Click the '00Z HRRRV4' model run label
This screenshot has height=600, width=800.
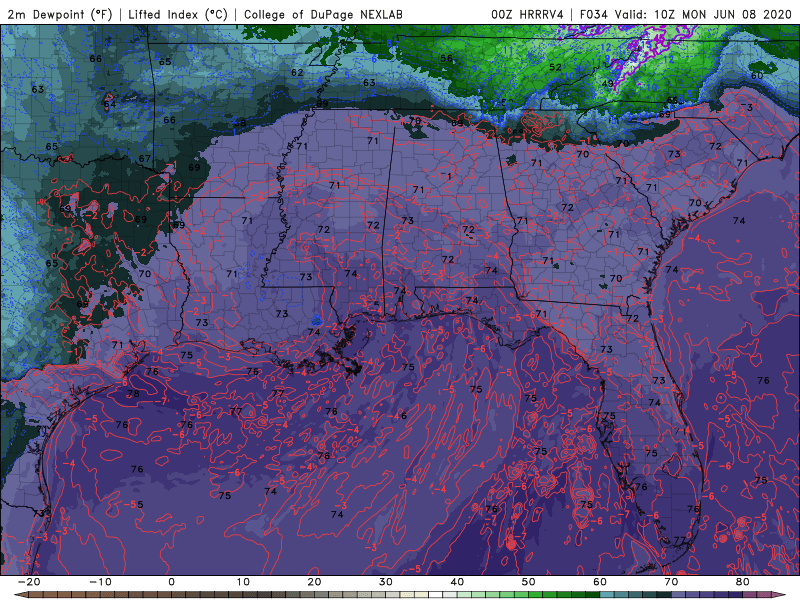coord(527,14)
